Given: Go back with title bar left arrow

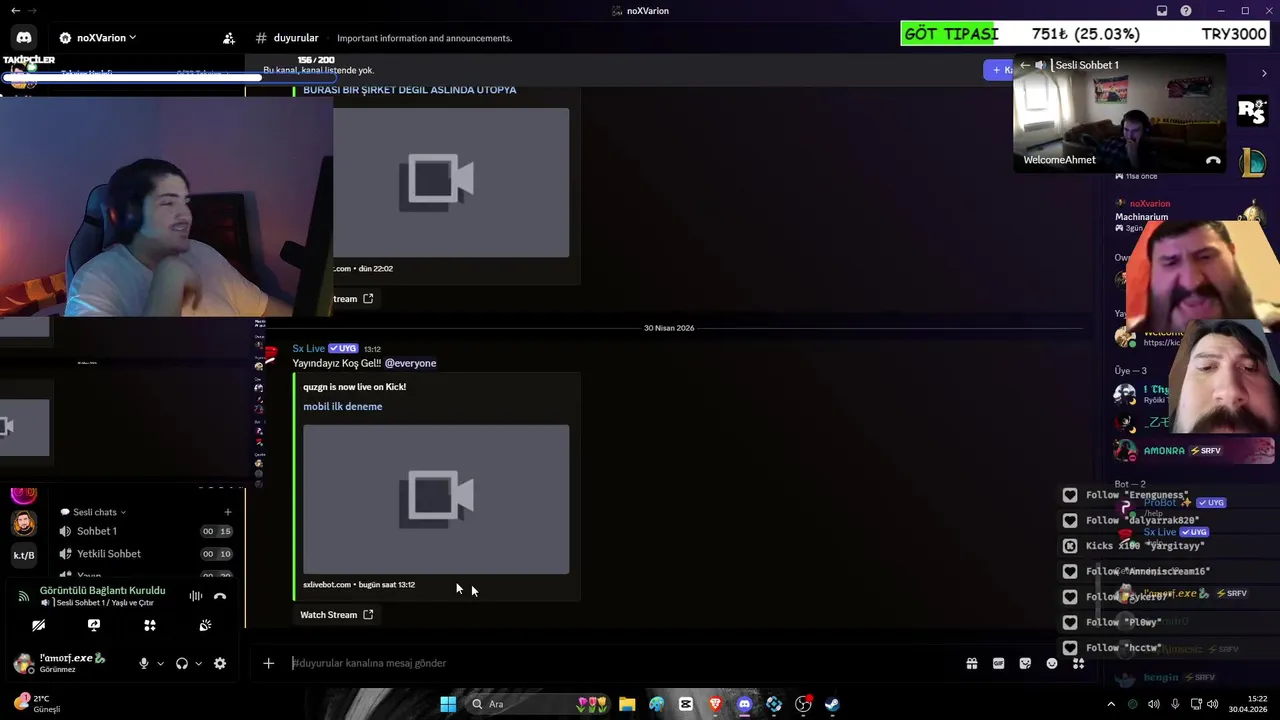Looking at the screenshot, I should click(x=15, y=10).
